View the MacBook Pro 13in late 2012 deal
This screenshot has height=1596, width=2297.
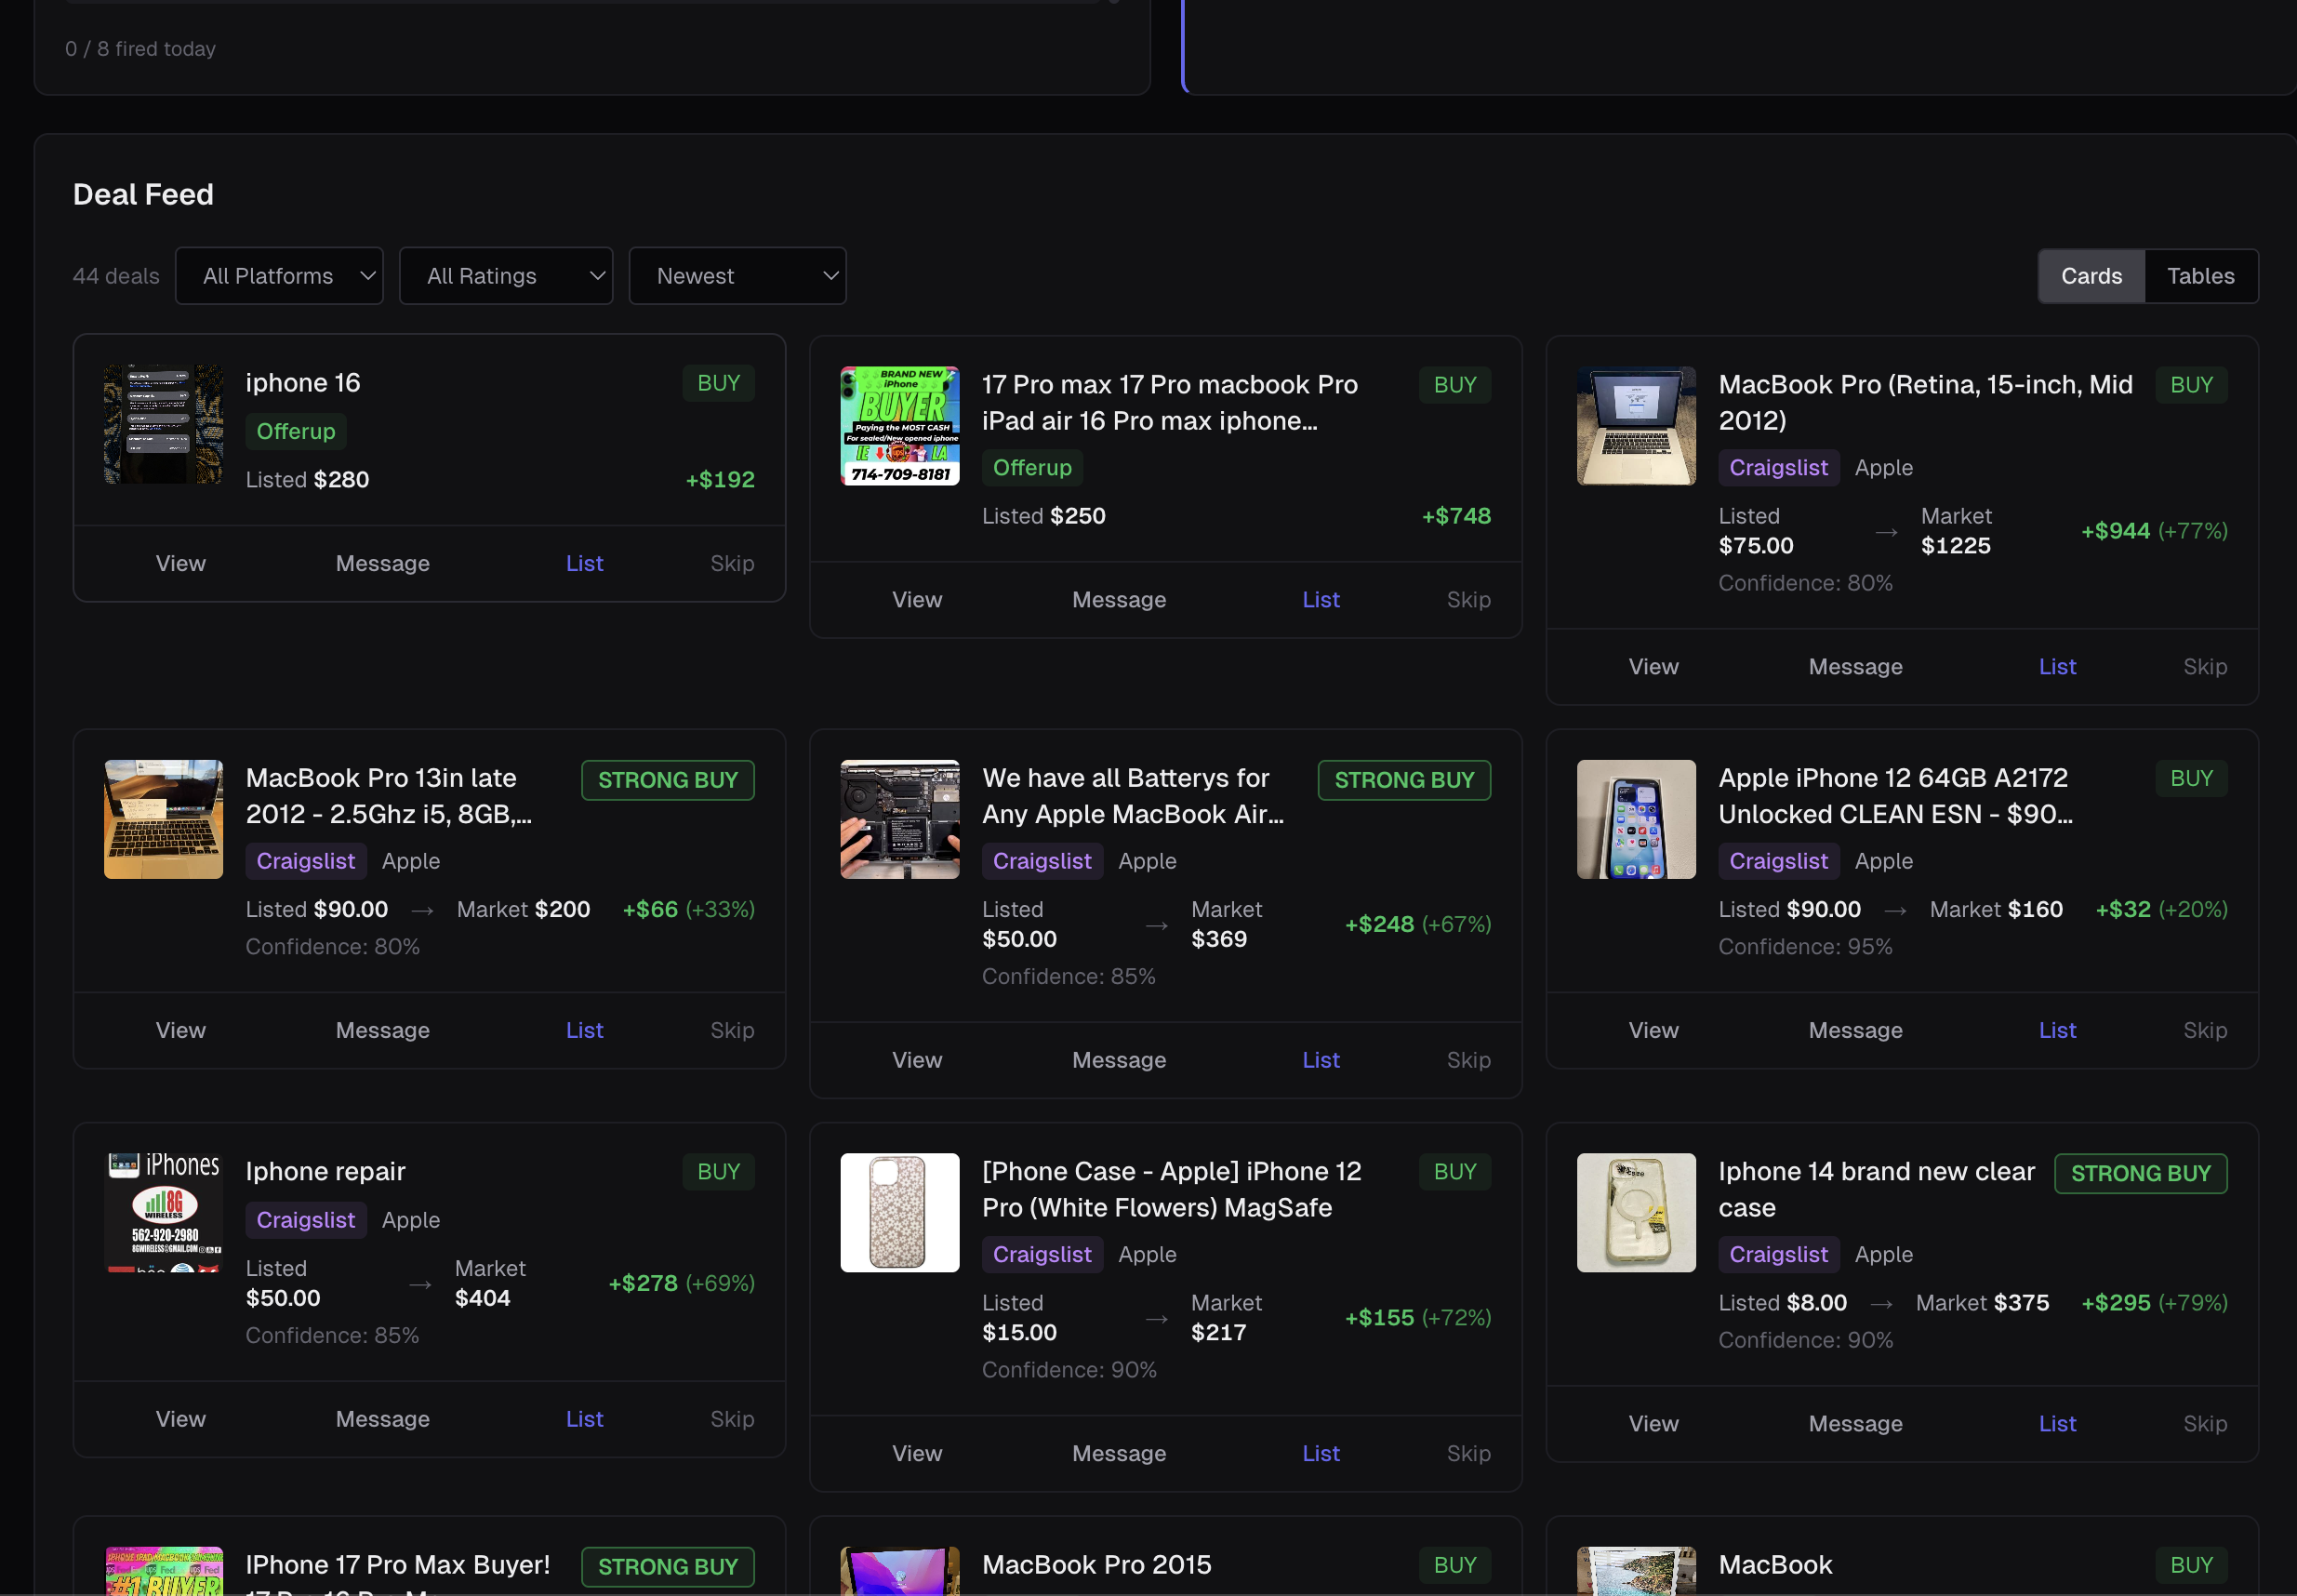[x=181, y=1030]
